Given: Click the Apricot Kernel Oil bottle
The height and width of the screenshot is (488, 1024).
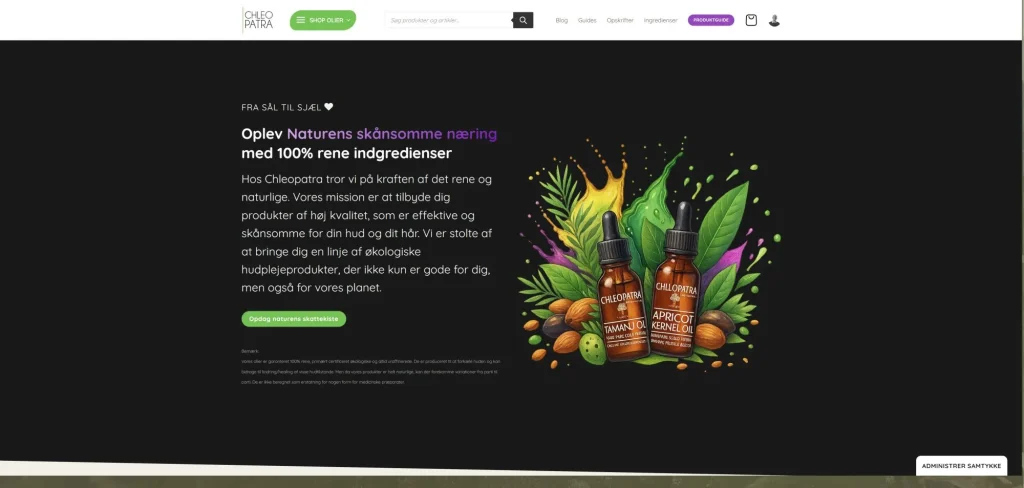Looking at the screenshot, I should [675, 280].
